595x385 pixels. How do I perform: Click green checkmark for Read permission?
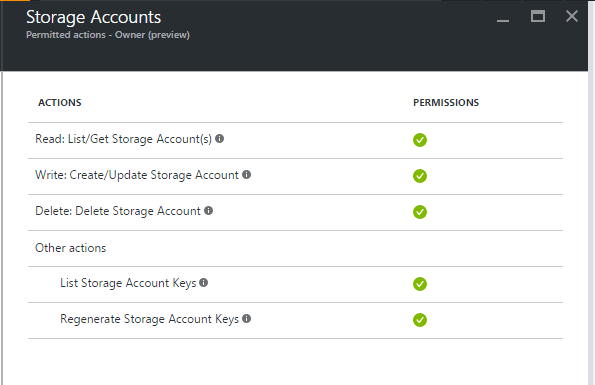(420, 140)
